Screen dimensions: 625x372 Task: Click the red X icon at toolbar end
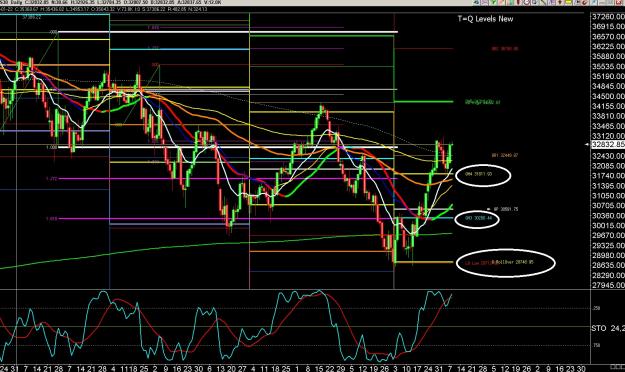pos(618,2)
